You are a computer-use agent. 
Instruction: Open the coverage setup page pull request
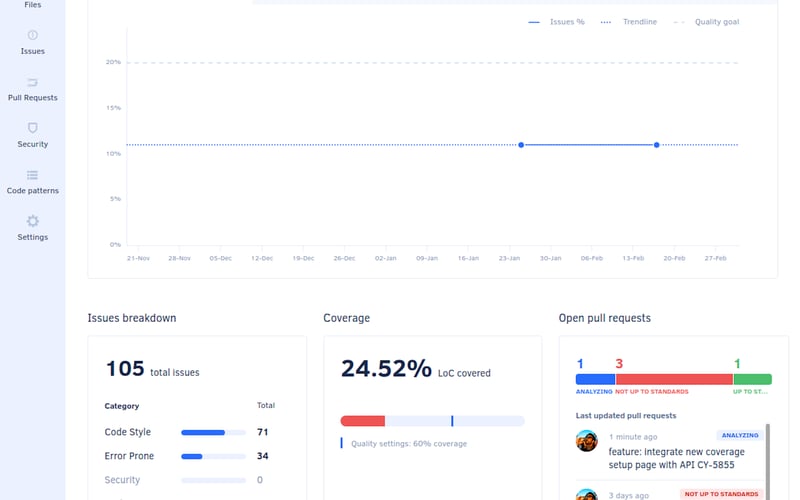coord(676,458)
